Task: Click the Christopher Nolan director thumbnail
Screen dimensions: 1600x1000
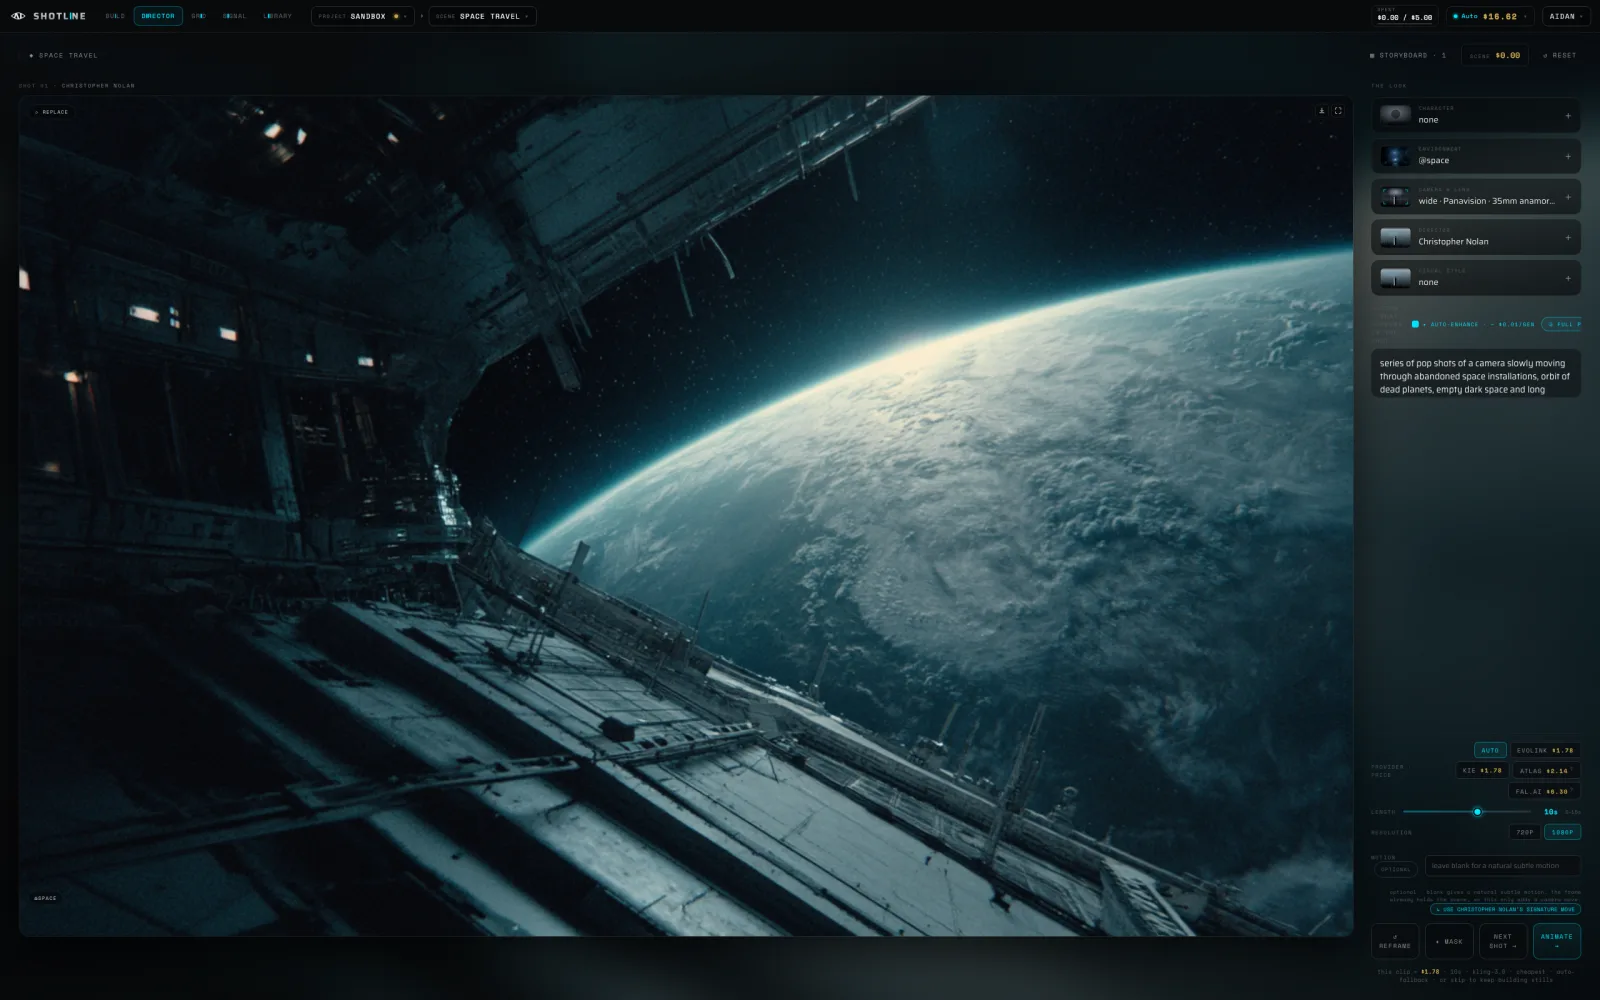Action: [1395, 237]
